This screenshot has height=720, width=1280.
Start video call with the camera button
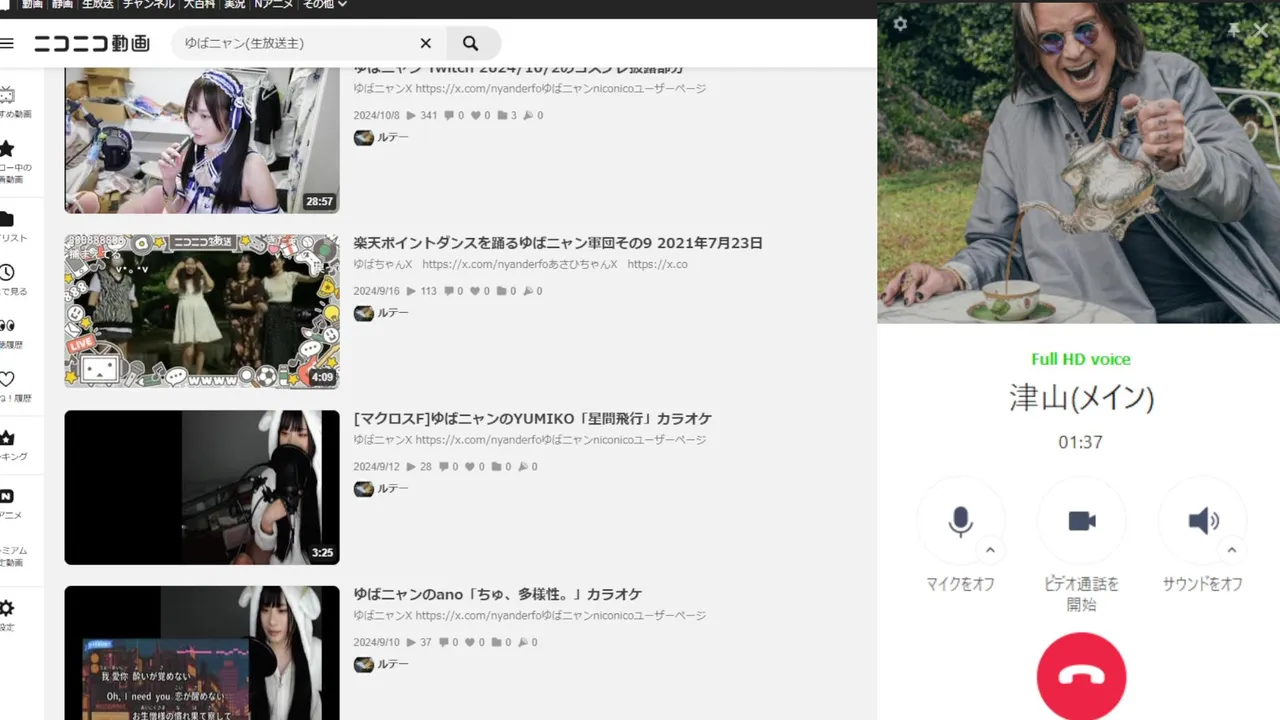tap(1082, 521)
